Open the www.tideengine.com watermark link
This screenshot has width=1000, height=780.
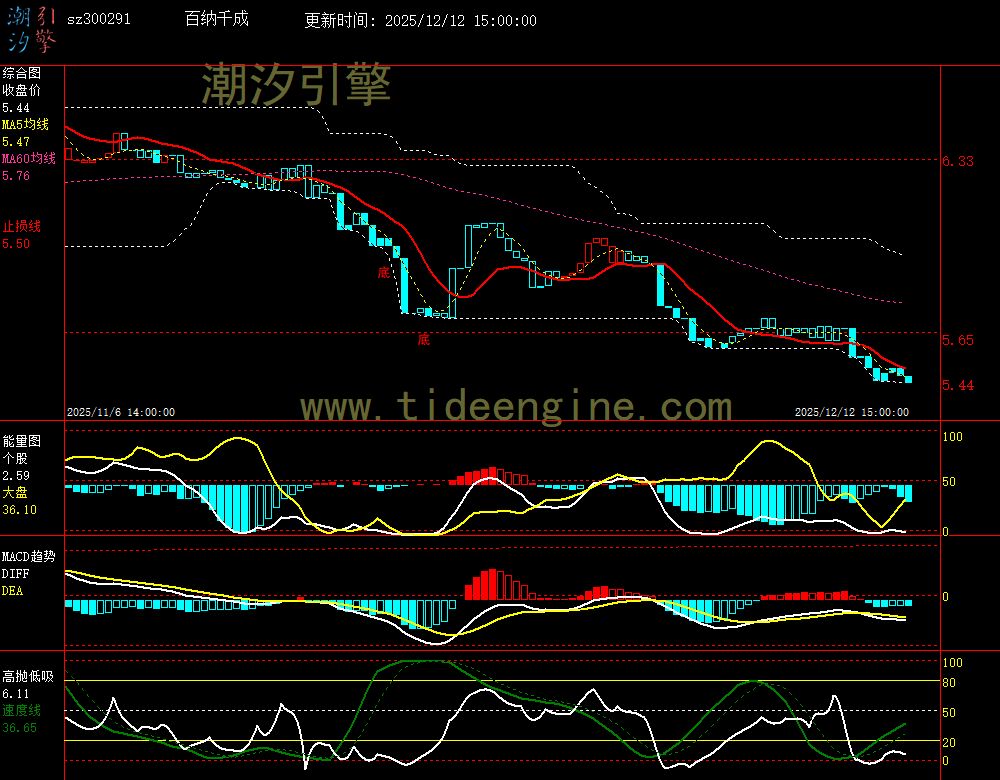[516, 407]
